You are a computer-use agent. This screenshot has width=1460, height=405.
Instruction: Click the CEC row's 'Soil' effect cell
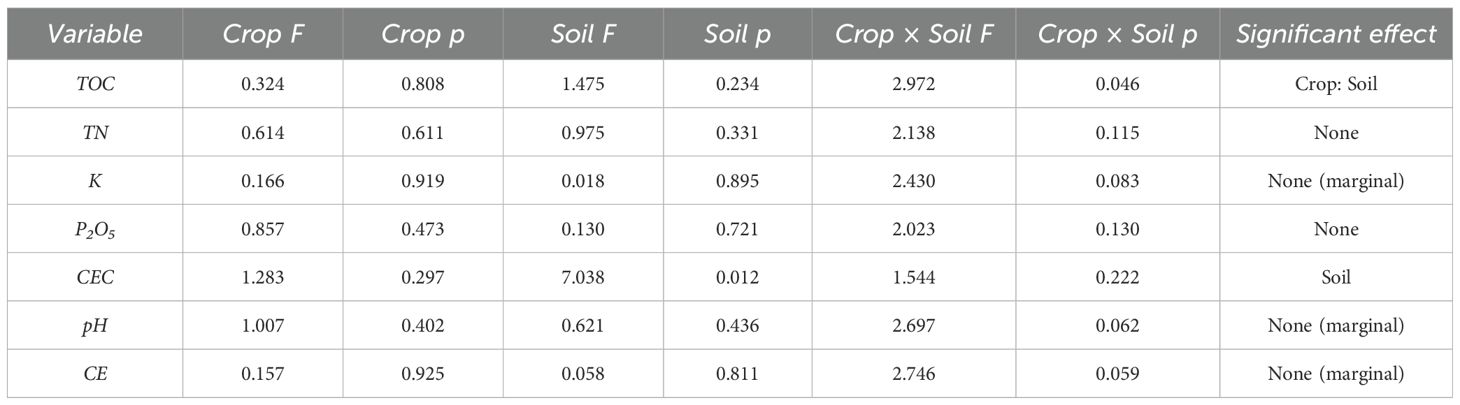(1335, 277)
